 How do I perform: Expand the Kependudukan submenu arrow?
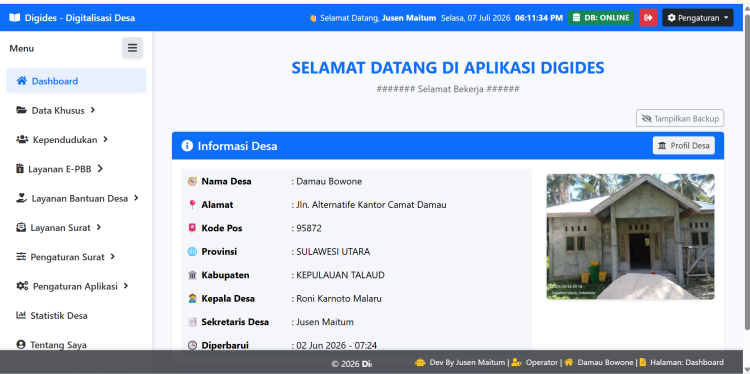(x=105, y=140)
